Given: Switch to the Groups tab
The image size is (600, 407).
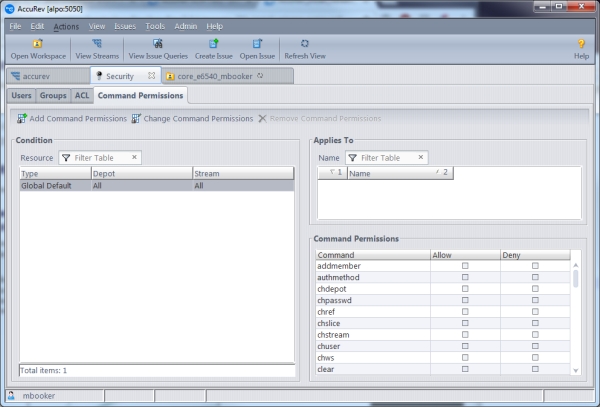Looking at the screenshot, I should point(53,96).
